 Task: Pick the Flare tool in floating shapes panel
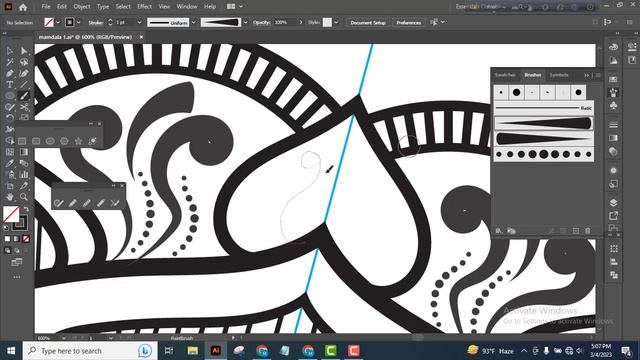(x=93, y=141)
